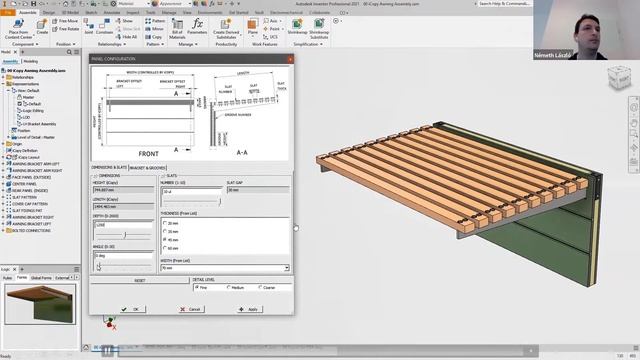
Task: Click the Angle slider track
Action: point(123,267)
